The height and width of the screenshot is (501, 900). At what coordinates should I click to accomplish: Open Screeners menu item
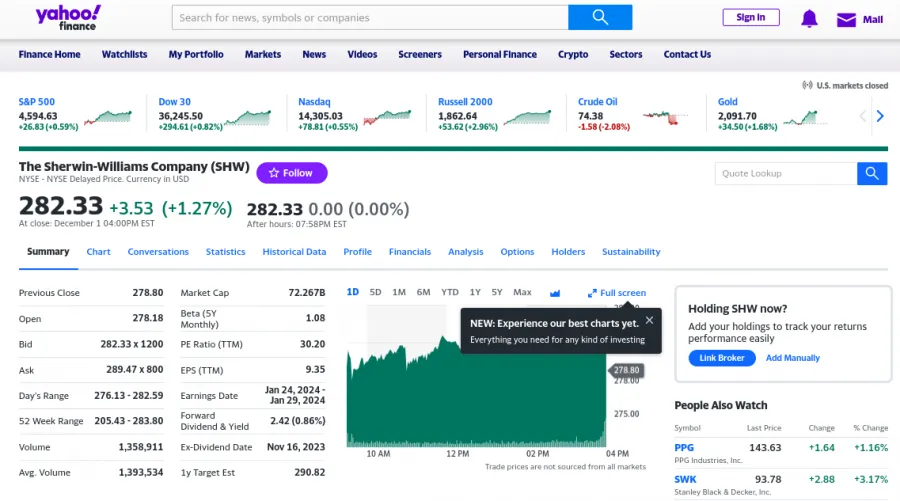[420, 55]
